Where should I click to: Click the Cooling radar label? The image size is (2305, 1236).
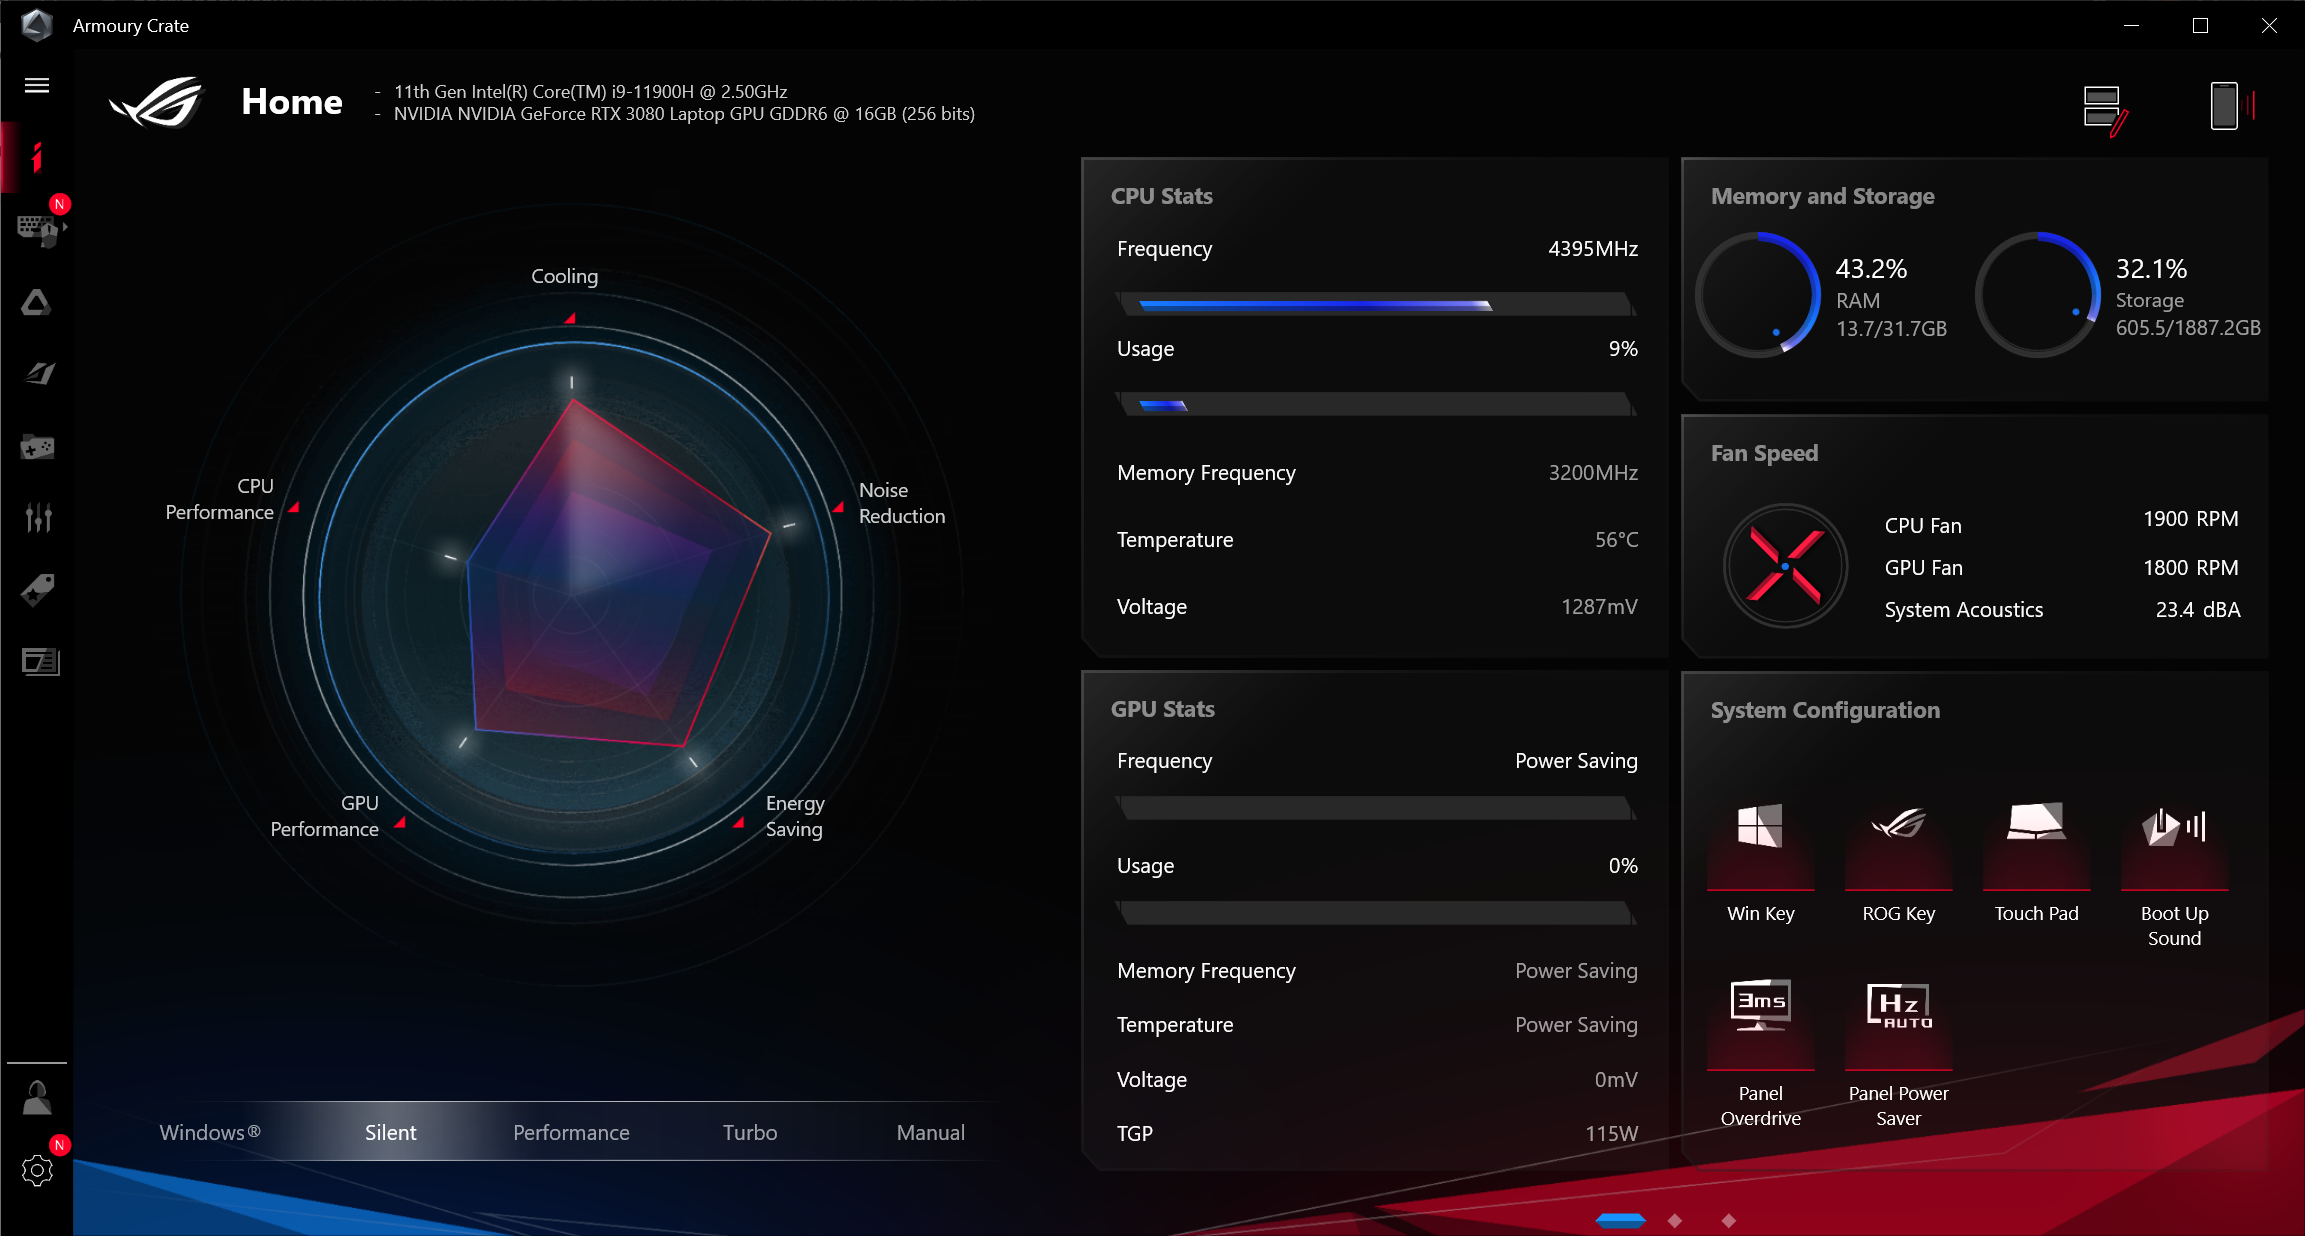tap(564, 276)
